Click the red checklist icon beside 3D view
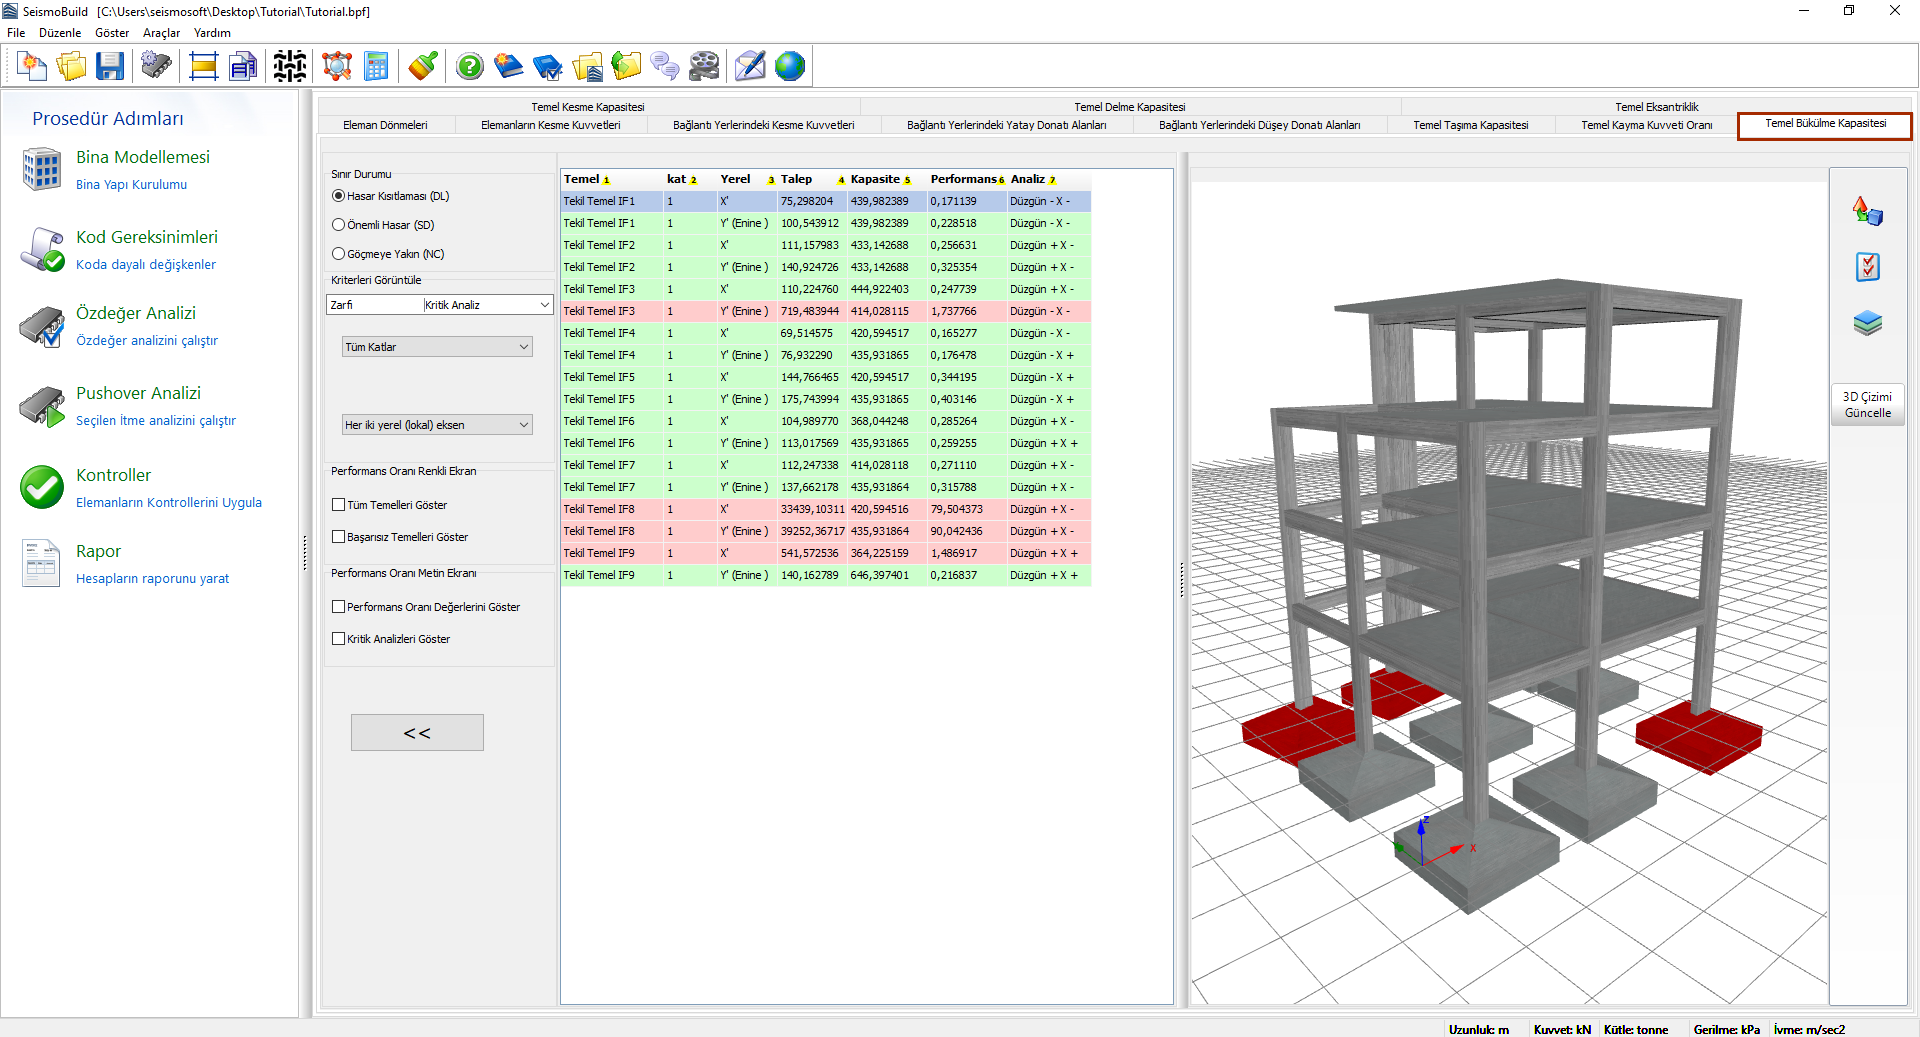 tap(1867, 267)
